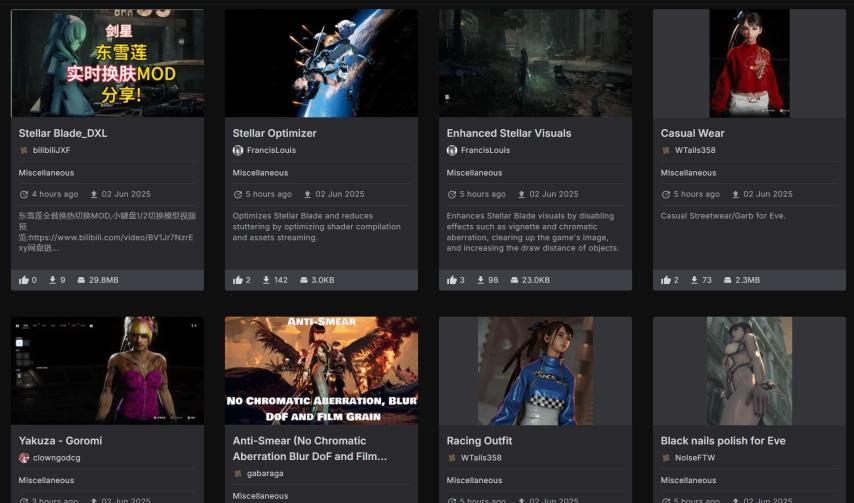Image resolution: width=854 pixels, height=503 pixels.
Task: Click the endorsements thumbs-up icon on Stellar Optimizer
Action: (238, 280)
